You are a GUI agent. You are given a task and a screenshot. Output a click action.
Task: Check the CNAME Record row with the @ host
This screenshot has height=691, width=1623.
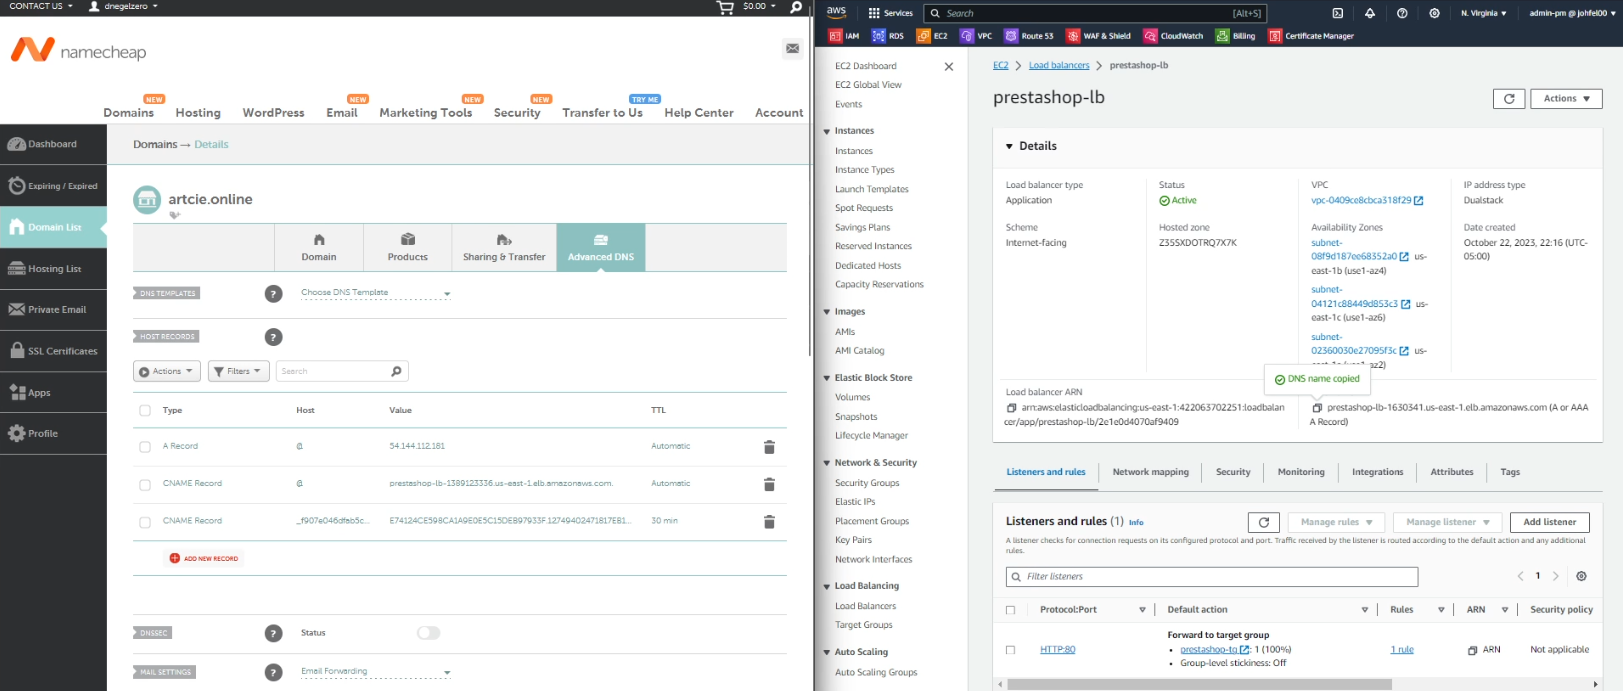pos(145,485)
